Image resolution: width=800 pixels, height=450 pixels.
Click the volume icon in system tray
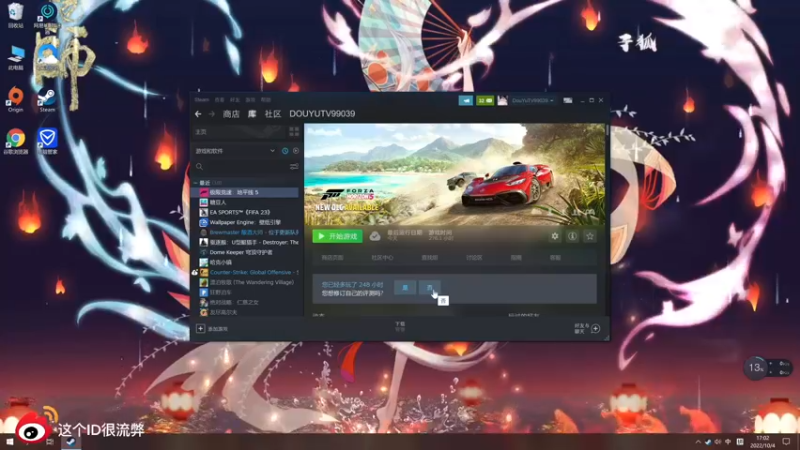coord(718,442)
